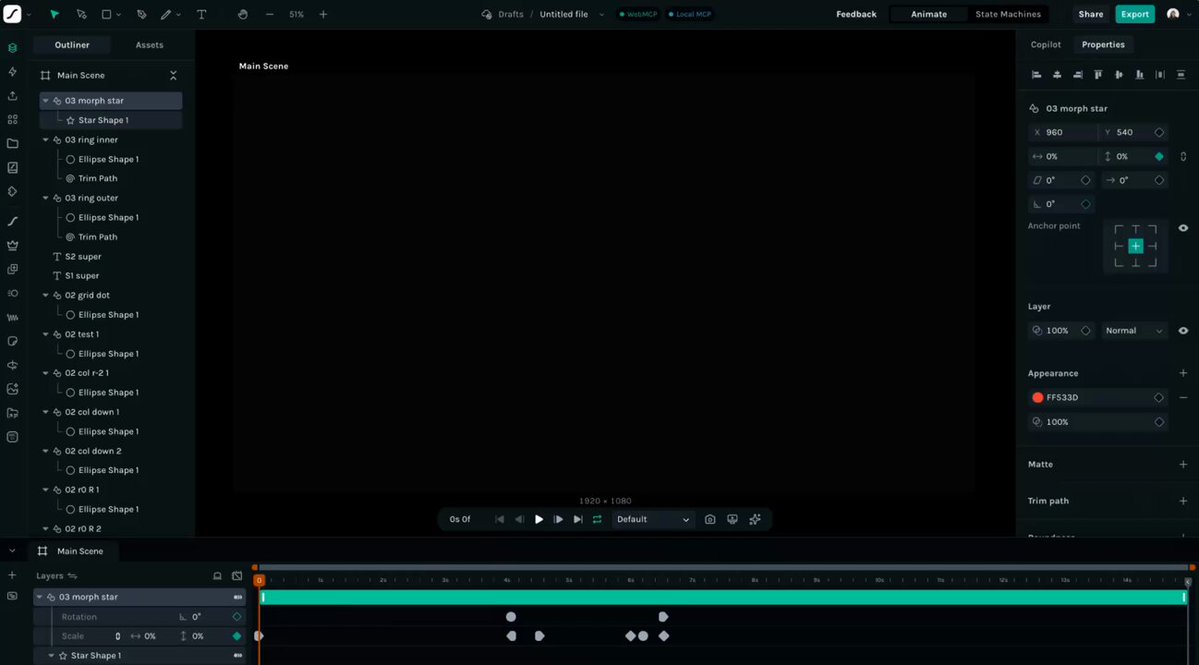1199x665 pixels.
Task: Select the Hand pan tool
Action: point(242,15)
